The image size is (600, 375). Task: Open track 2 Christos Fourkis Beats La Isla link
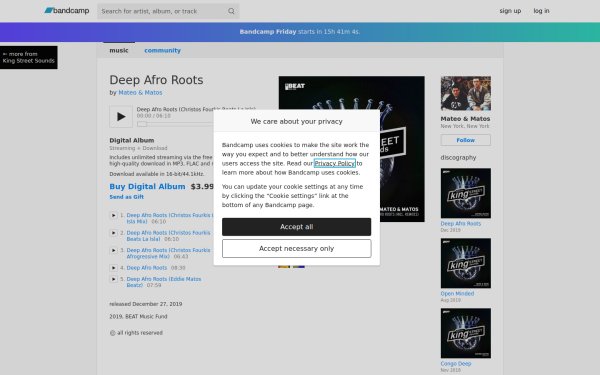(168, 236)
